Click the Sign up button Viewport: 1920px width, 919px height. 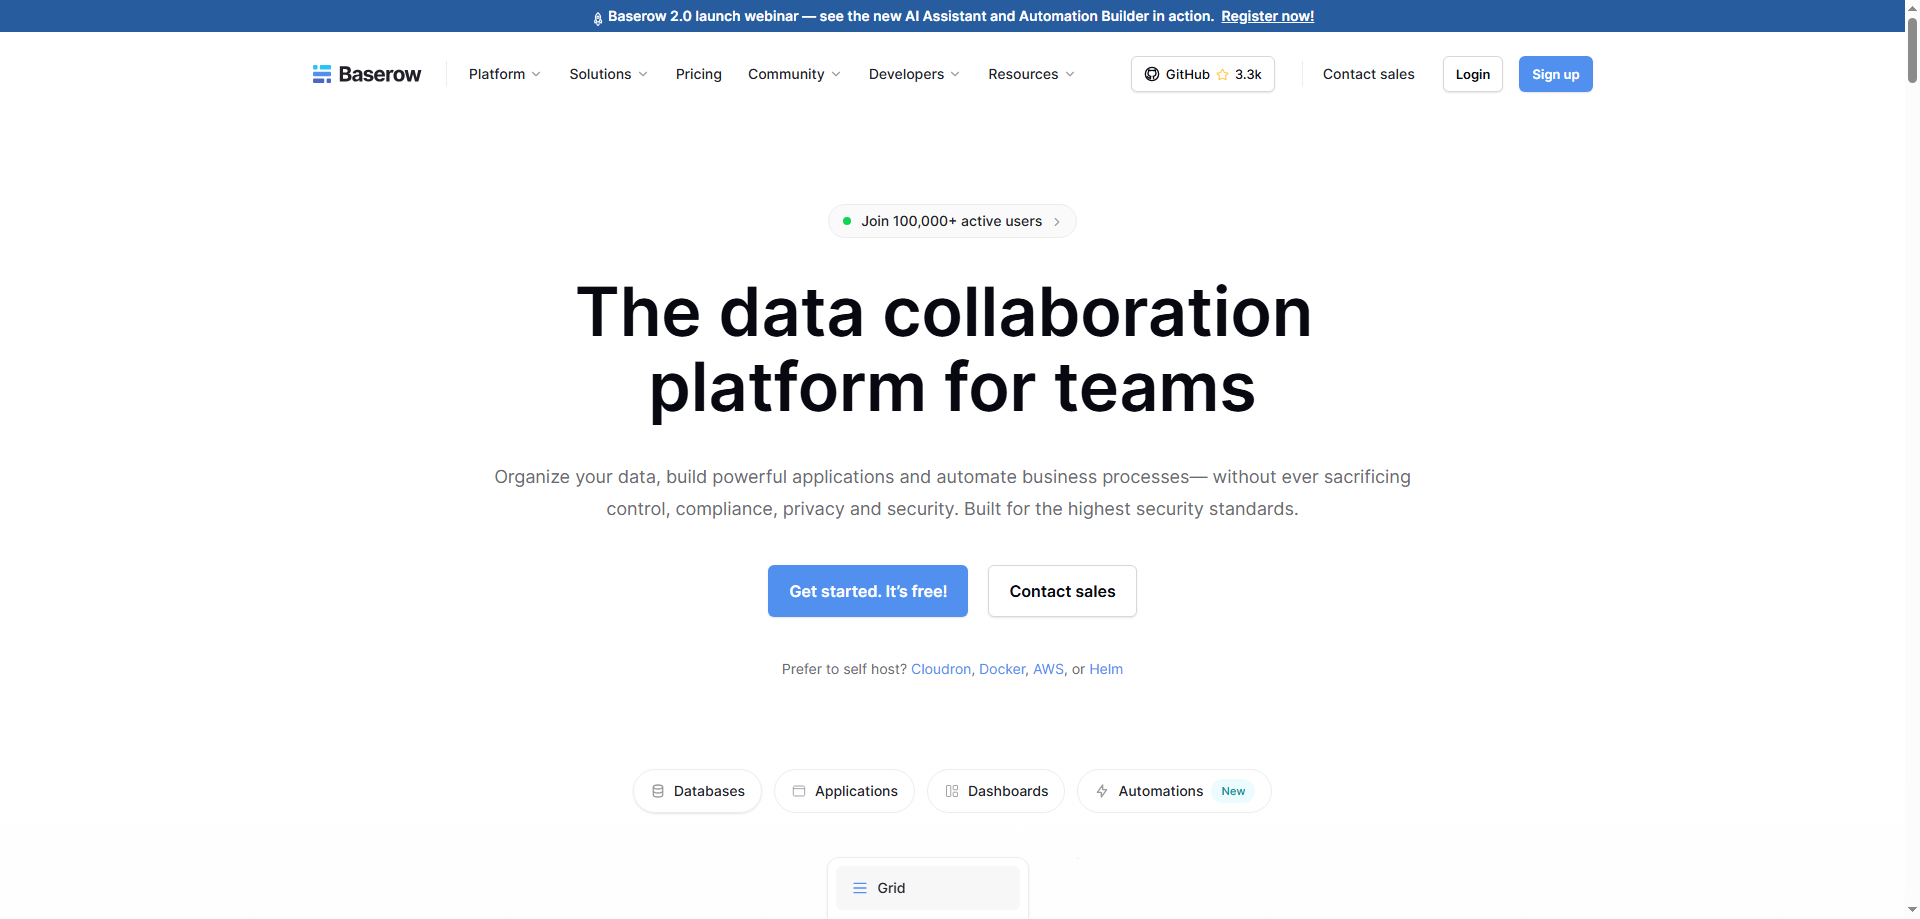pyautogui.click(x=1555, y=74)
